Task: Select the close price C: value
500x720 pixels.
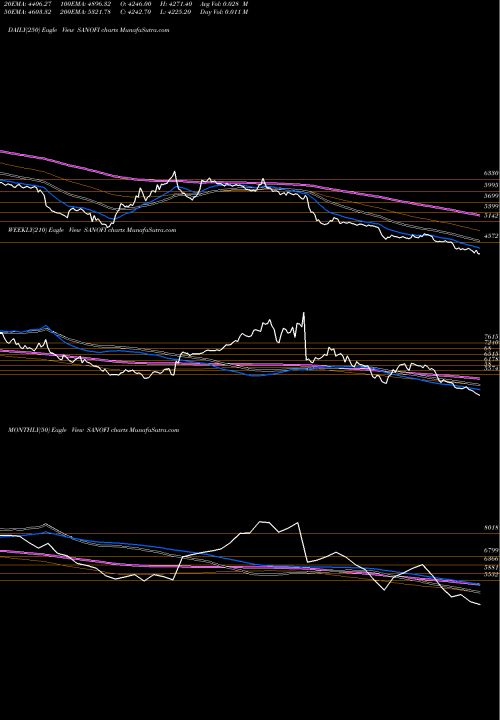Action: [x=136, y=12]
